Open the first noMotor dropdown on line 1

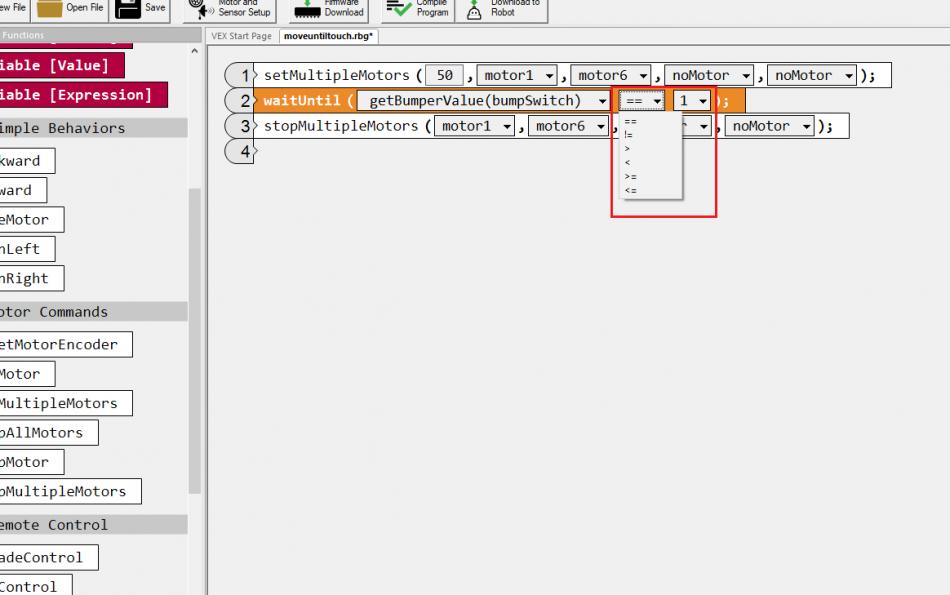pos(709,75)
